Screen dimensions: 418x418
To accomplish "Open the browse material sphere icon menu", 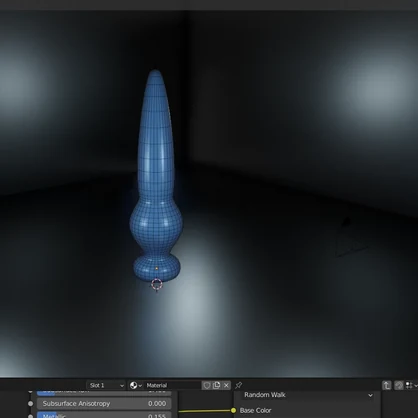I will (135, 385).
